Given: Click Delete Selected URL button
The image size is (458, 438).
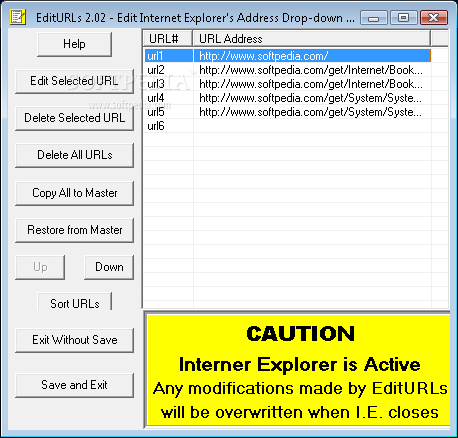Looking at the screenshot, I should pyautogui.click(x=74, y=118).
